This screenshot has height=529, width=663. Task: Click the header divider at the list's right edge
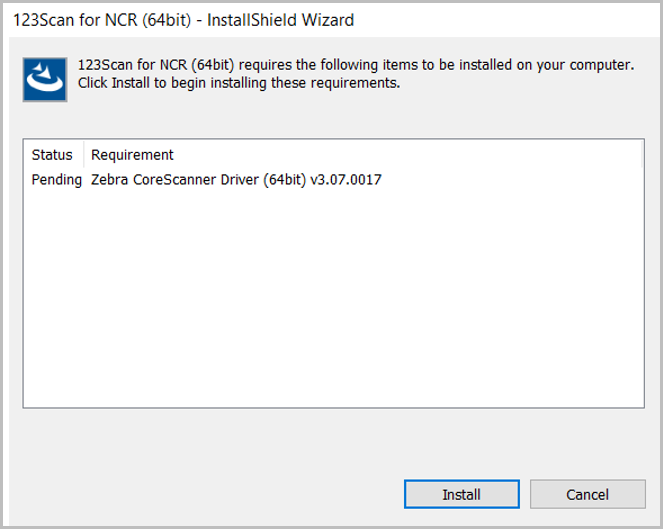point(641,155)
